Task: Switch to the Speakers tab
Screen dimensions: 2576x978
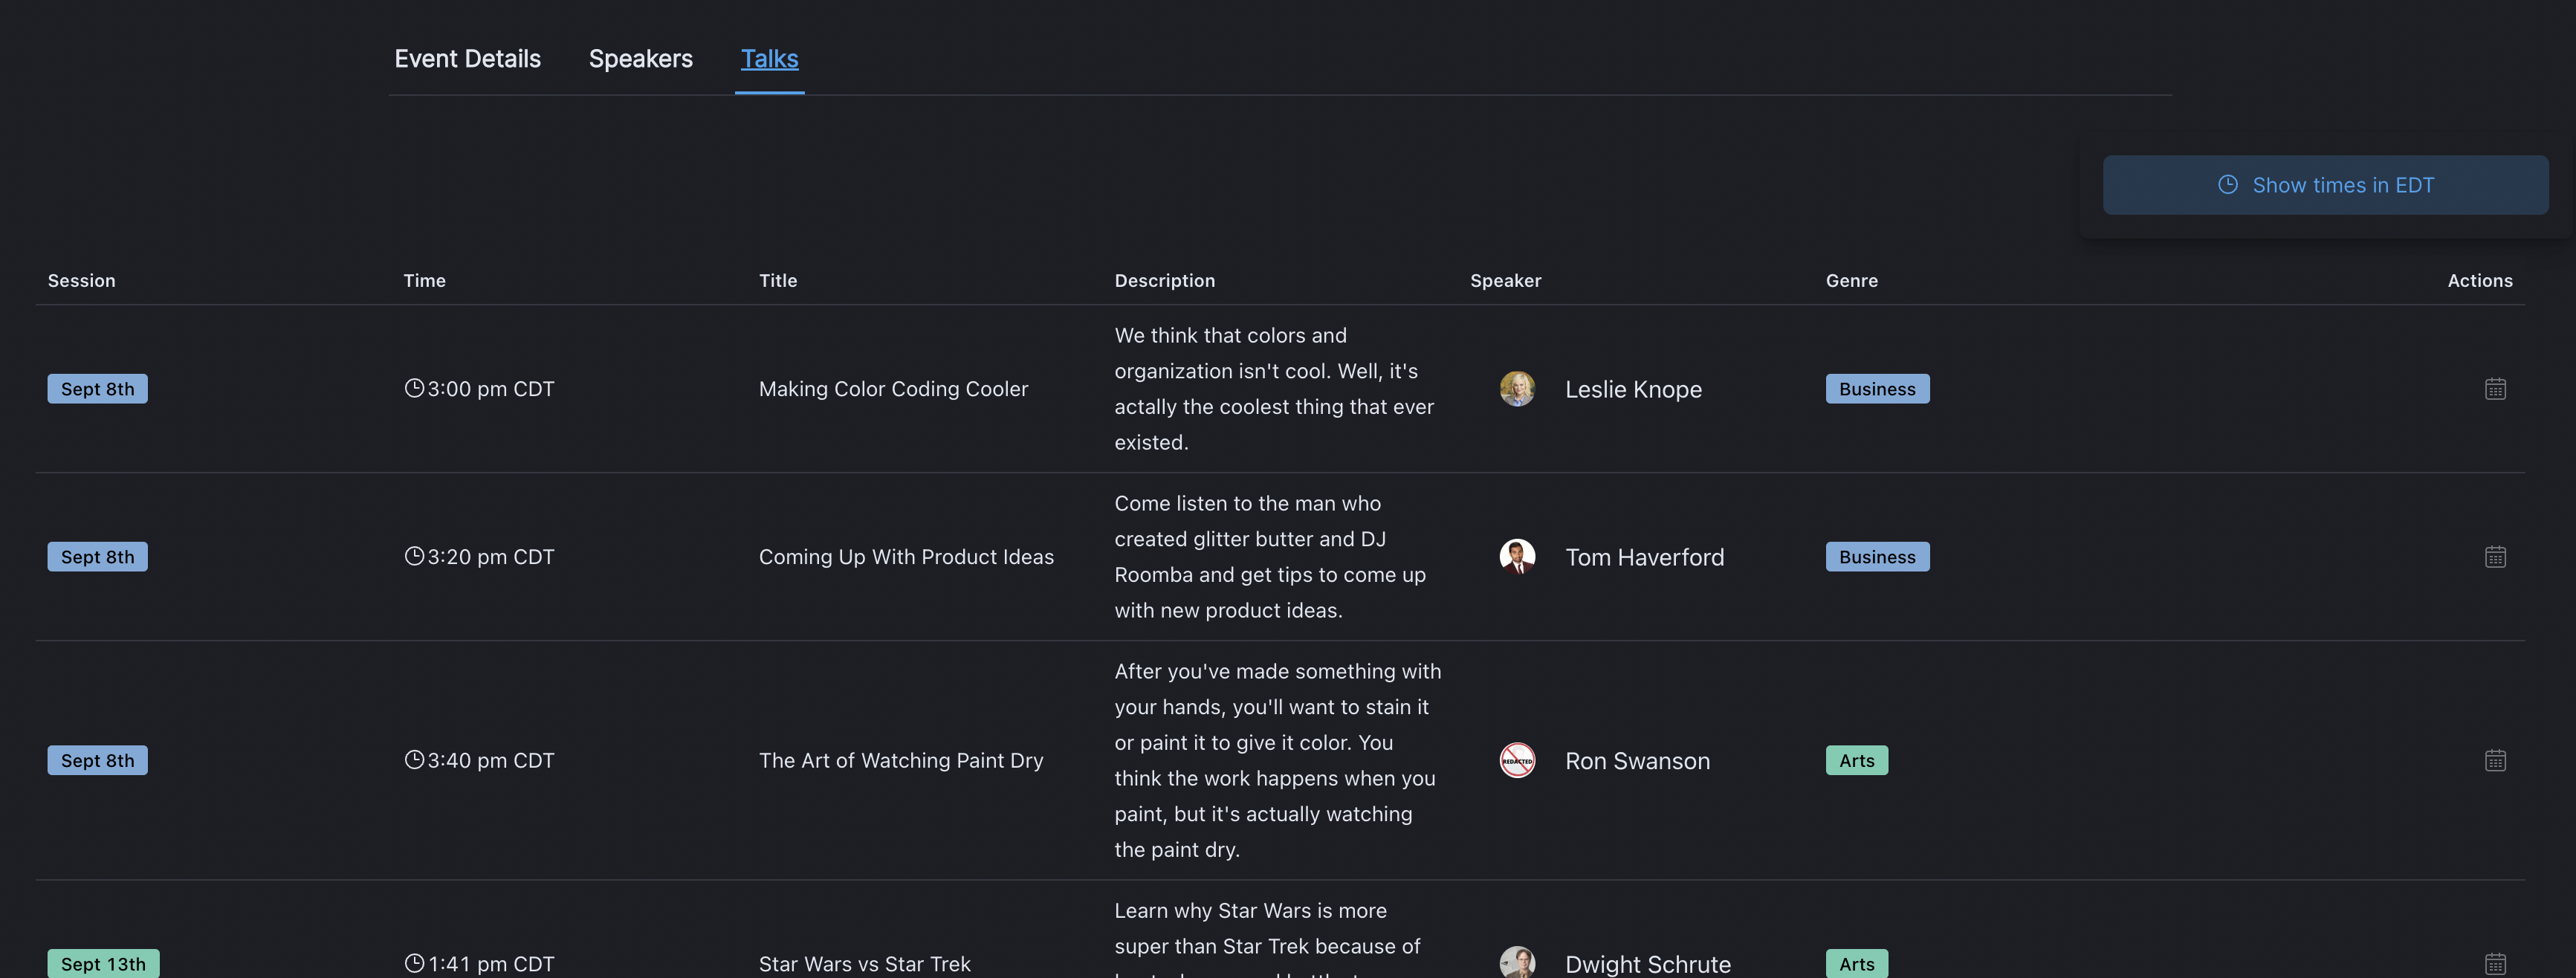Action: pyautogui.click(x=640, y=59)
